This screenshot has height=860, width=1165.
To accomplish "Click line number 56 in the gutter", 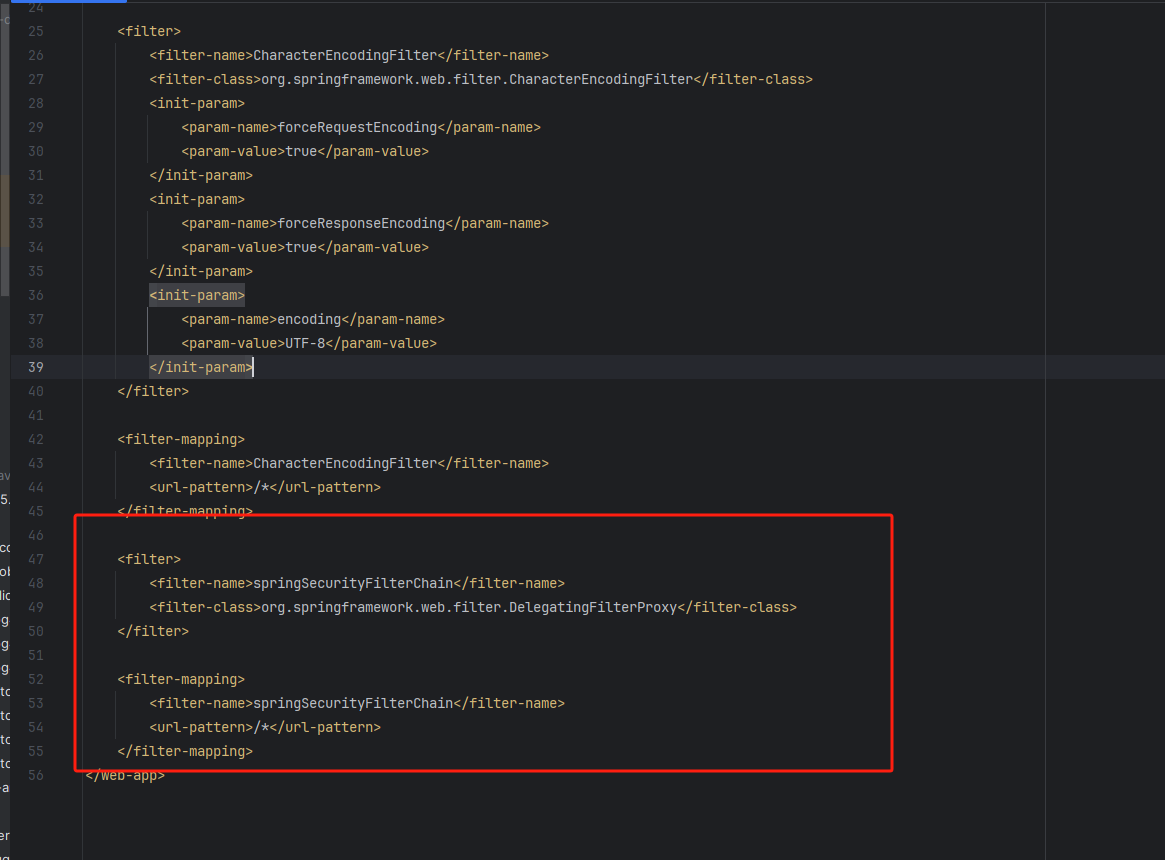I will [x=35, y=775].
